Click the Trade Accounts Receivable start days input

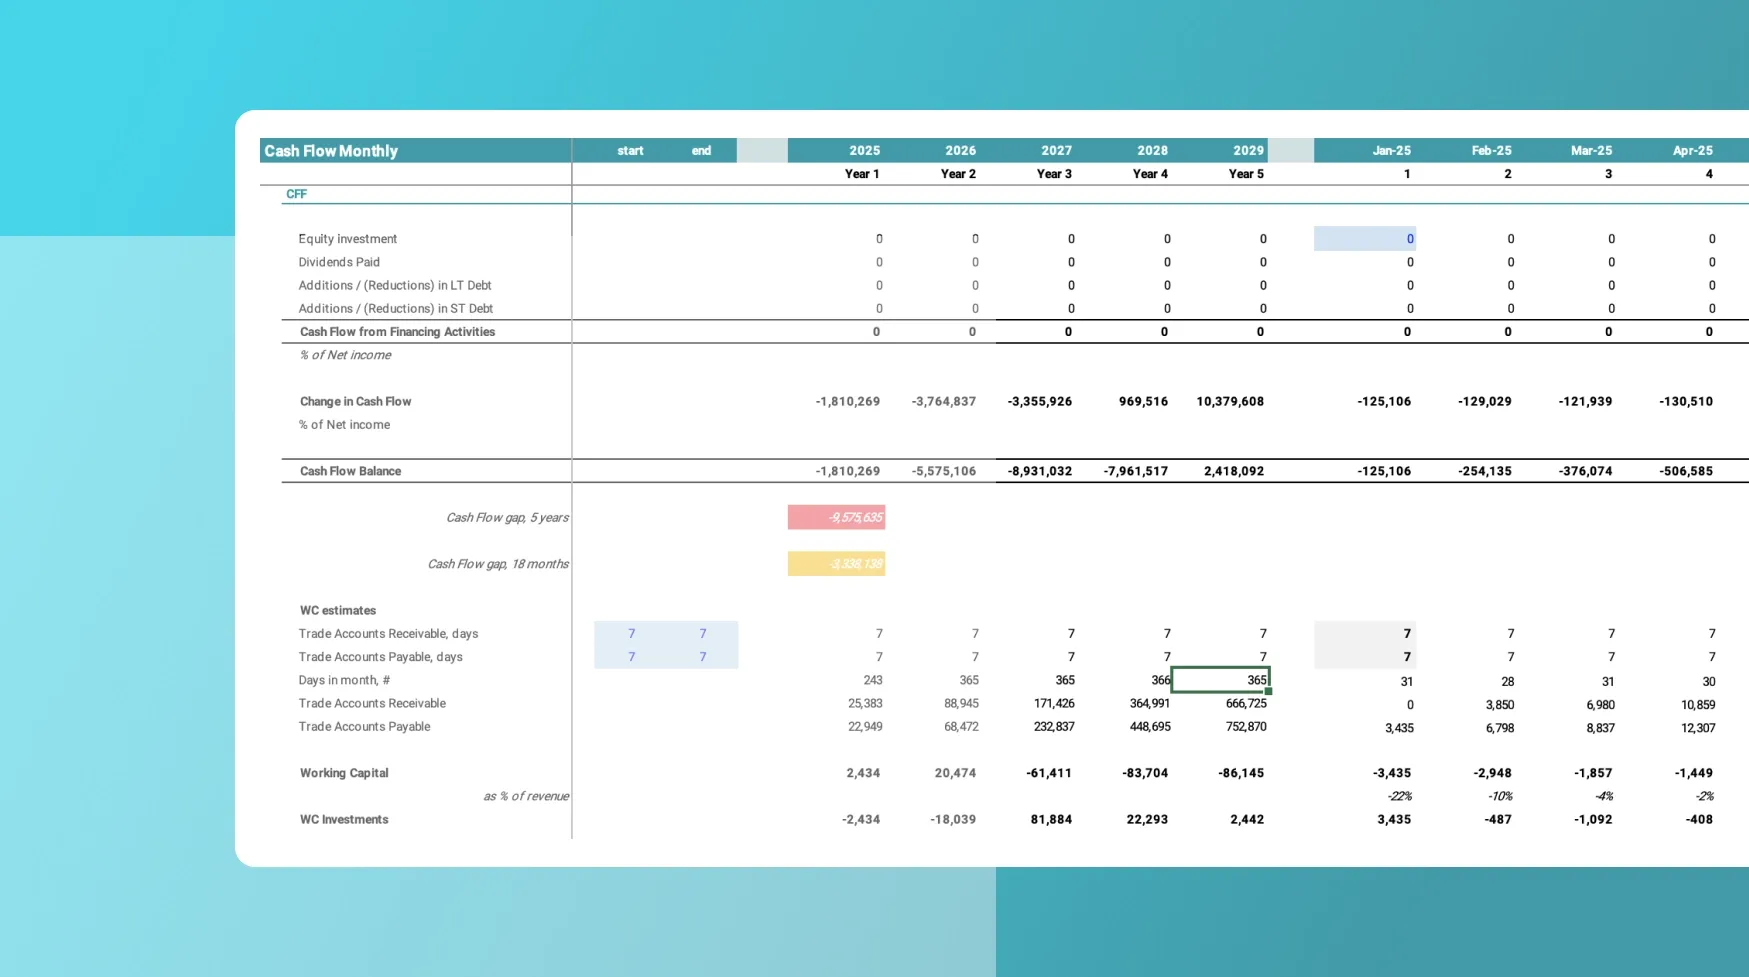(631, 634)
